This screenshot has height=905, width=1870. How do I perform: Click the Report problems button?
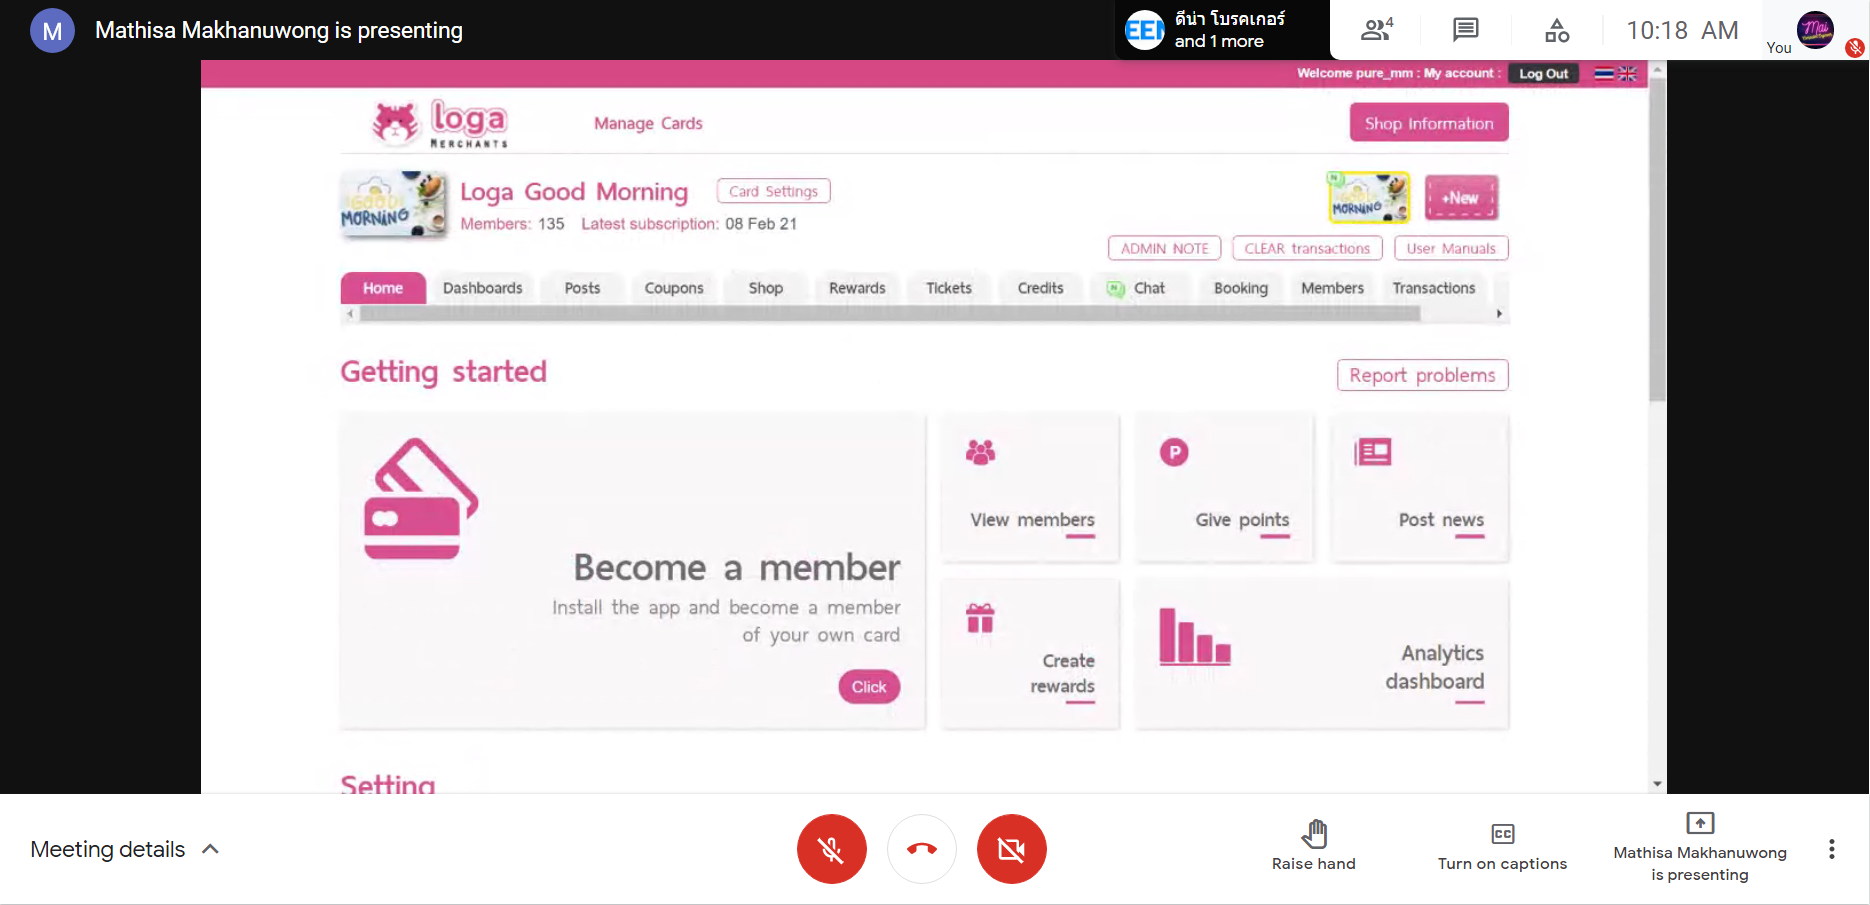[x=1421, y=375]
